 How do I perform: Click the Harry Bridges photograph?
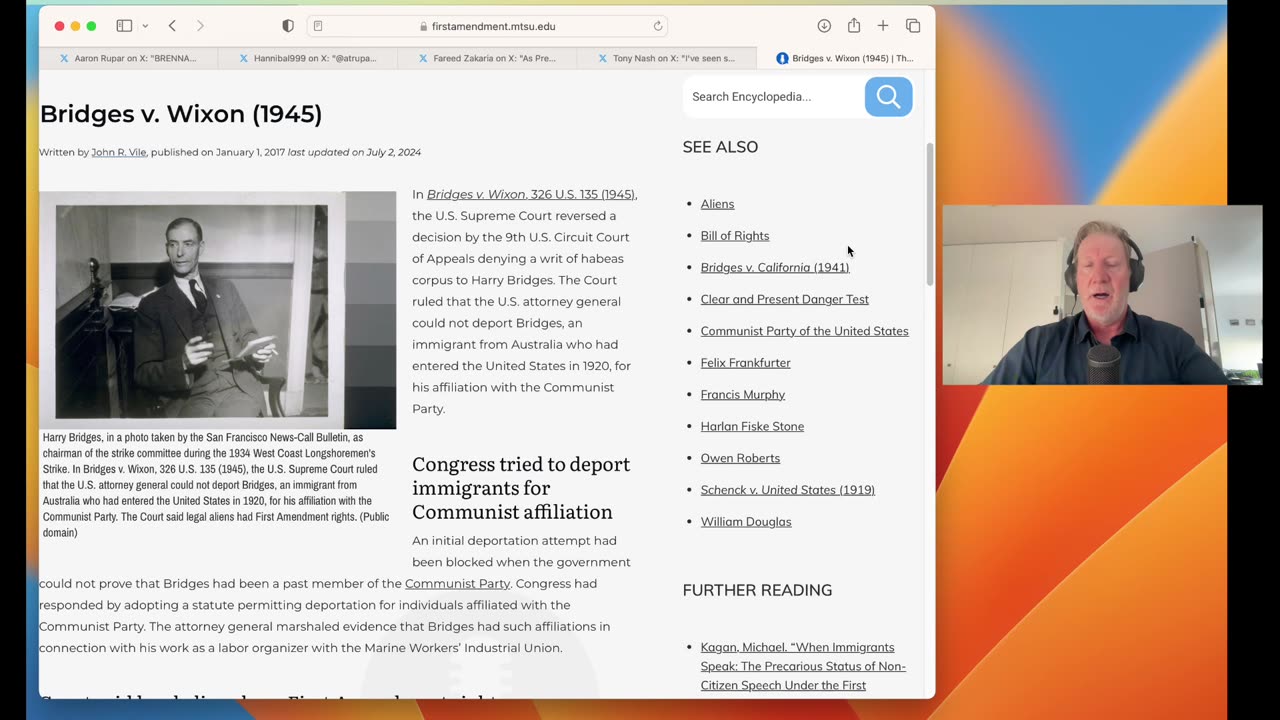[217, 310]
